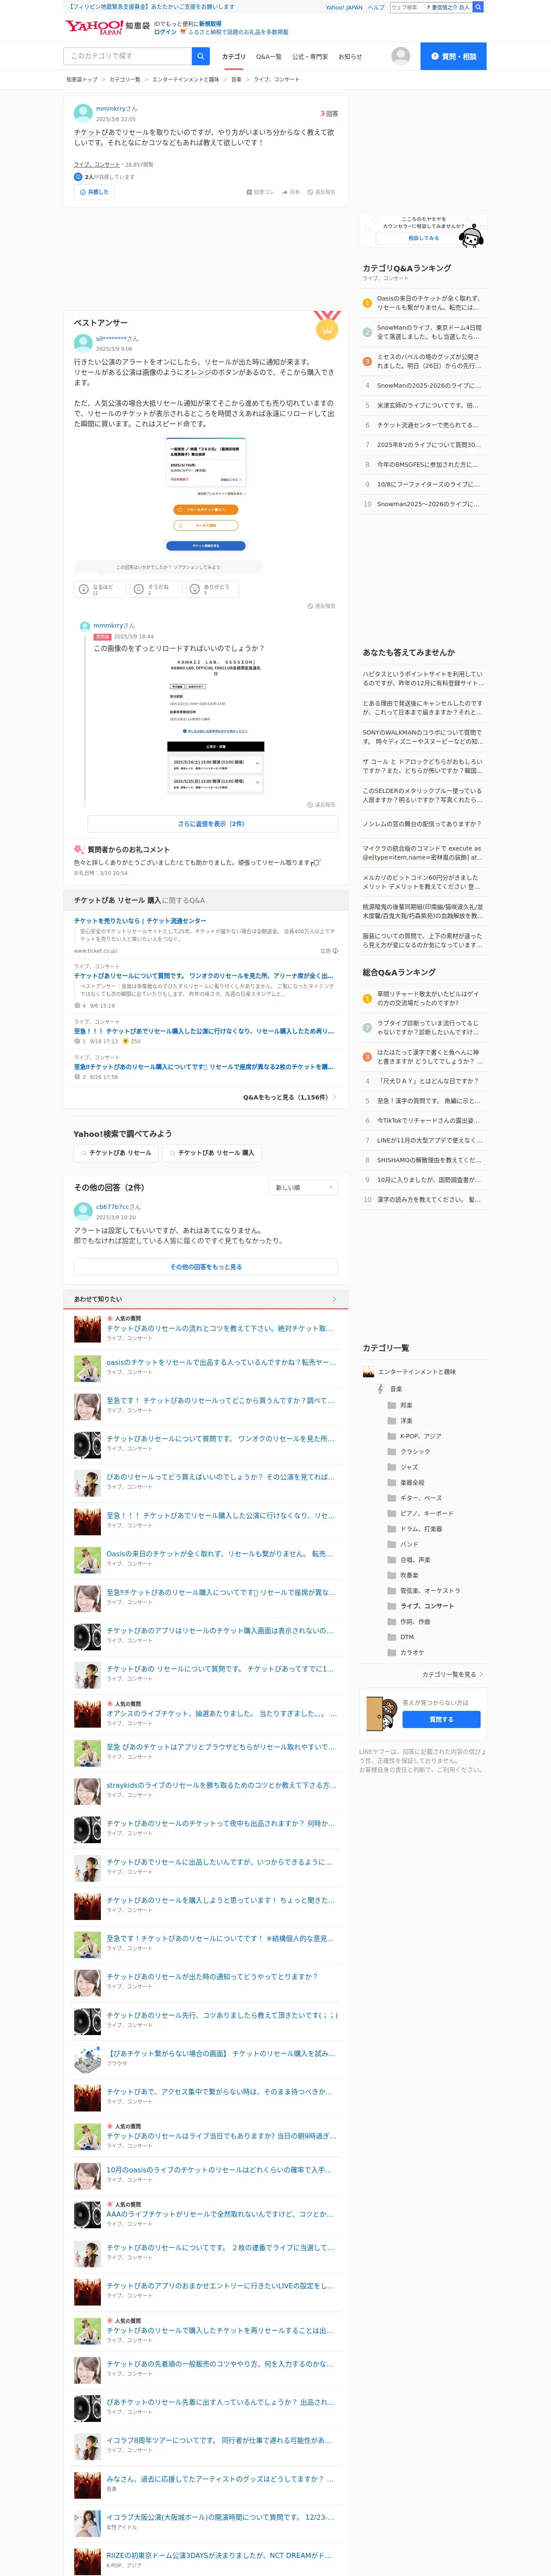Click the 共有 share icon
The width and height of the screenshot is (551, 2576).
tap(285, 192)
